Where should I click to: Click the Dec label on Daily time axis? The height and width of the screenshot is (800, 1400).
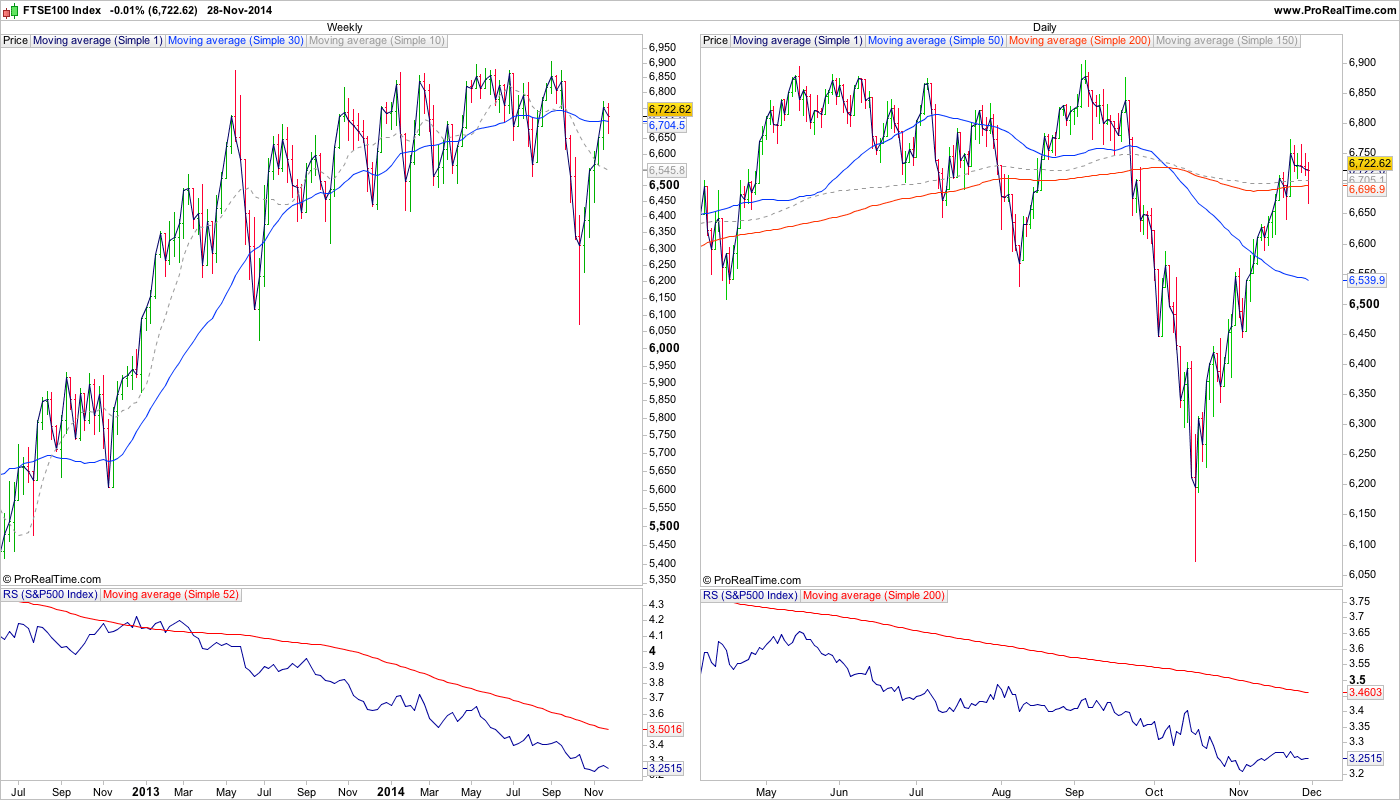click(x=1313, y=791)
